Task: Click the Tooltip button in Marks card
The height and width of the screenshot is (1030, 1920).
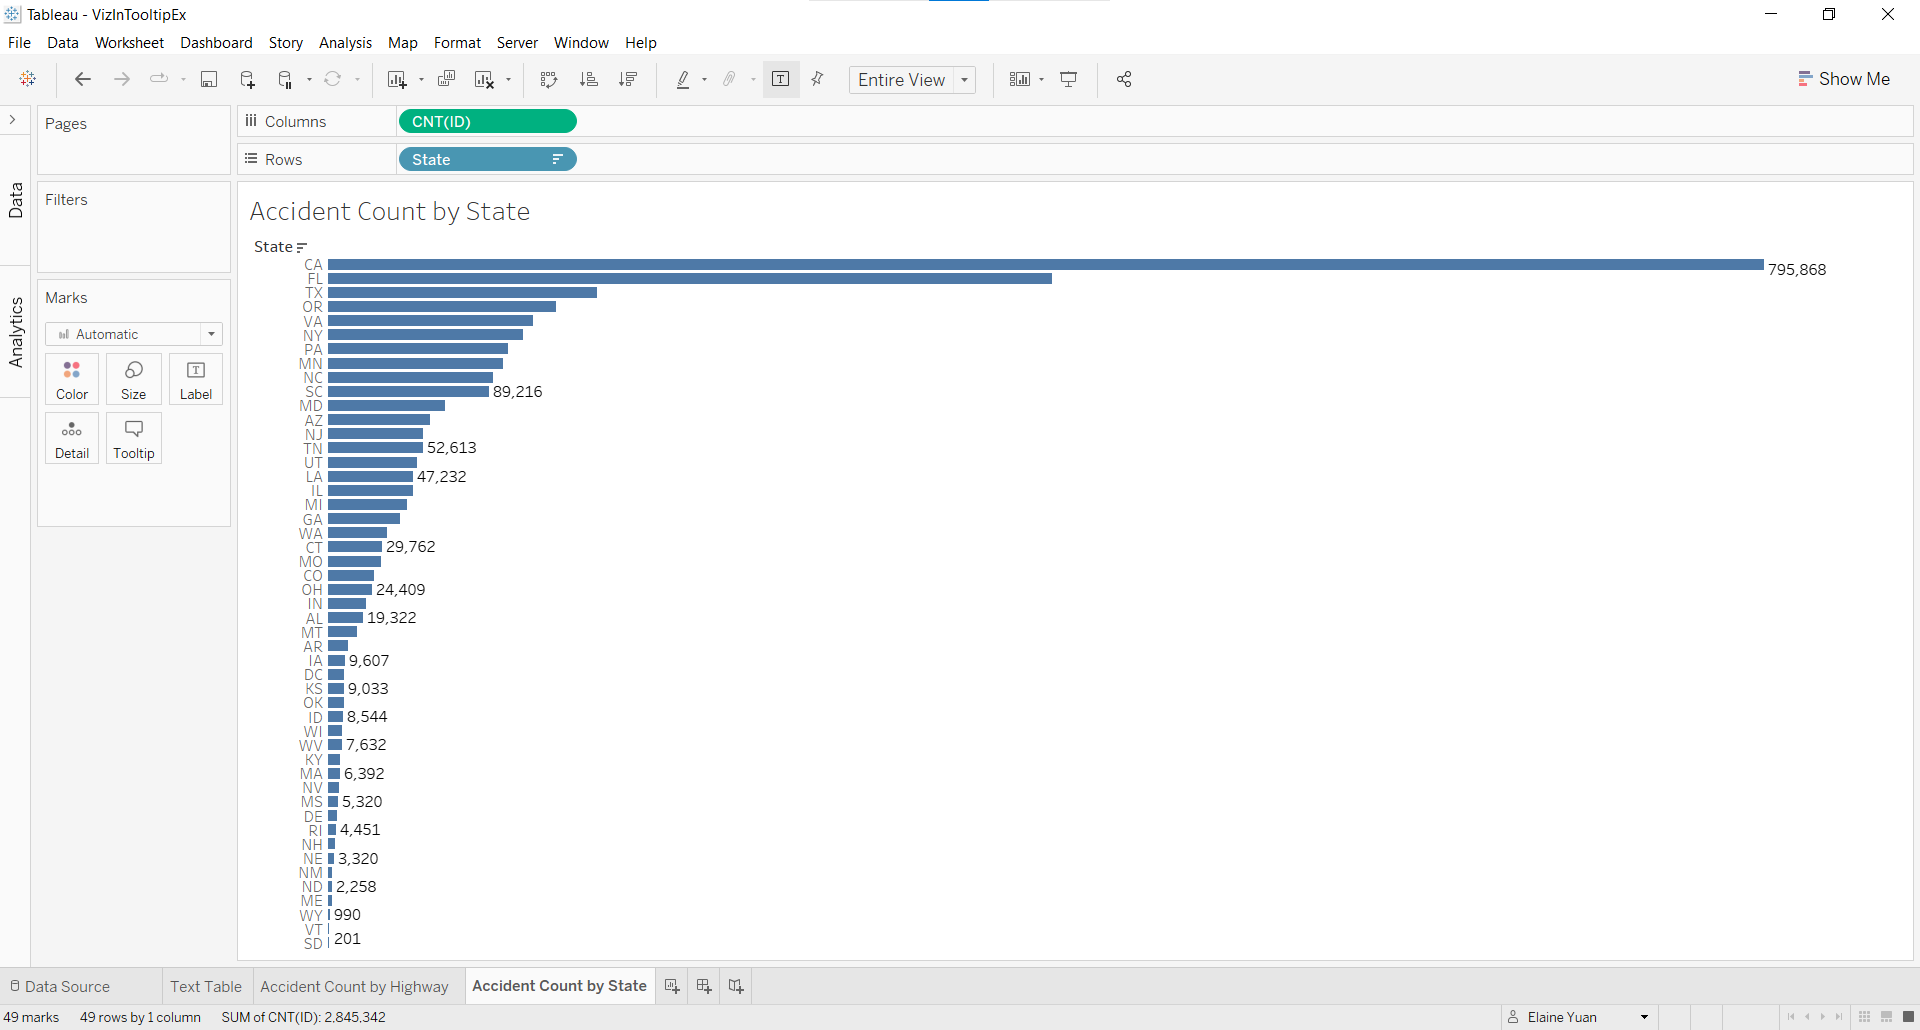Action: [134, 439]
